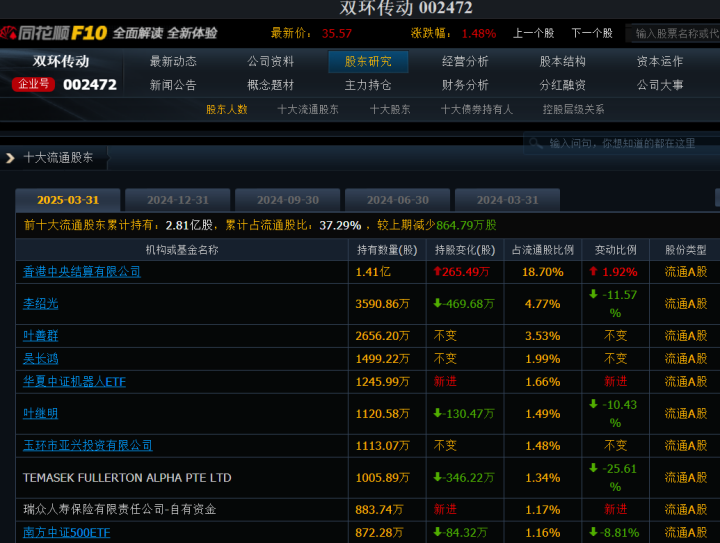Focus the 输入问句 query box
Image resolution: width=720 pixels, height=543 pixels.
[x=622, y=143]
